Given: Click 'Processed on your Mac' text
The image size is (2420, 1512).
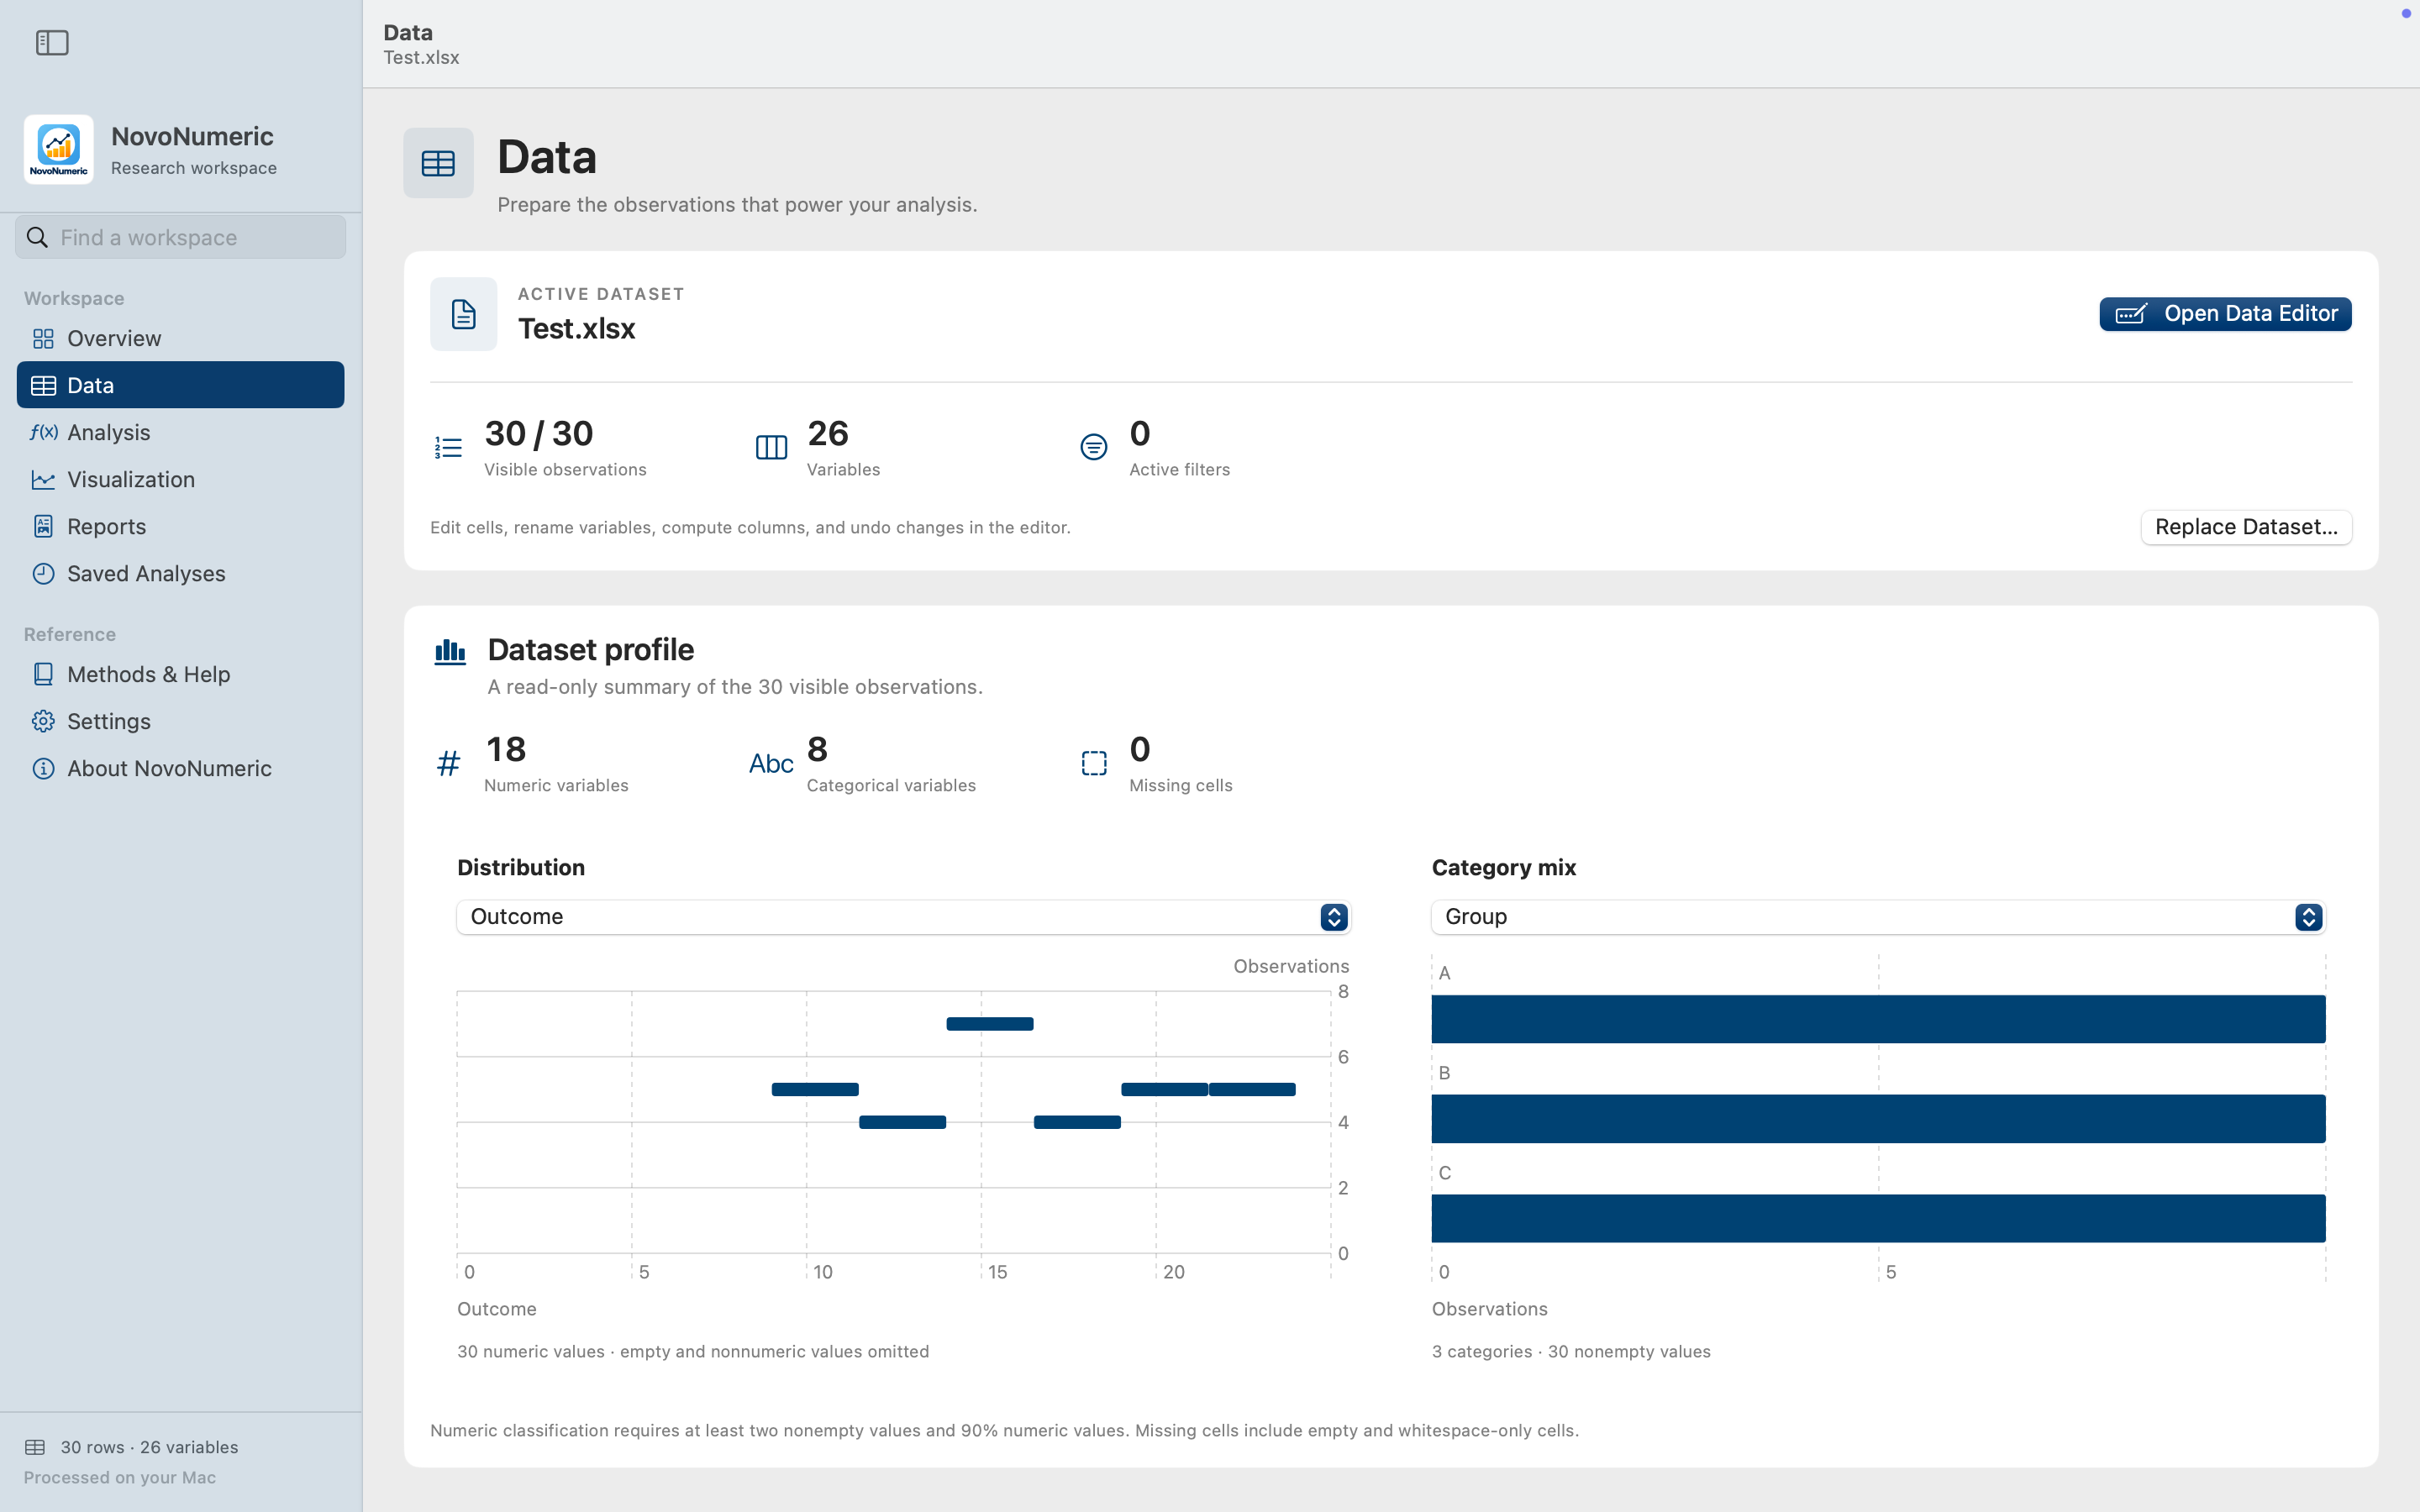Looking at the screenshot, I should point(120,1478).
